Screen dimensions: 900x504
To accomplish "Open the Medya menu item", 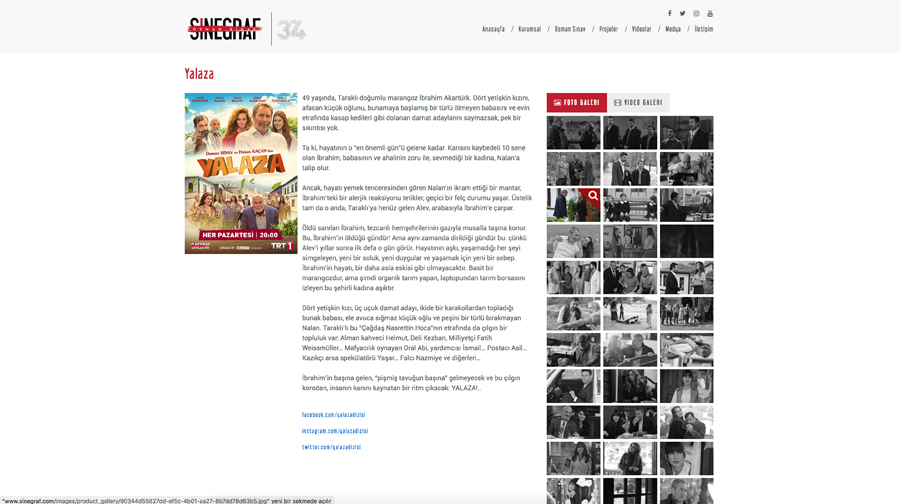I will point(673,30).
